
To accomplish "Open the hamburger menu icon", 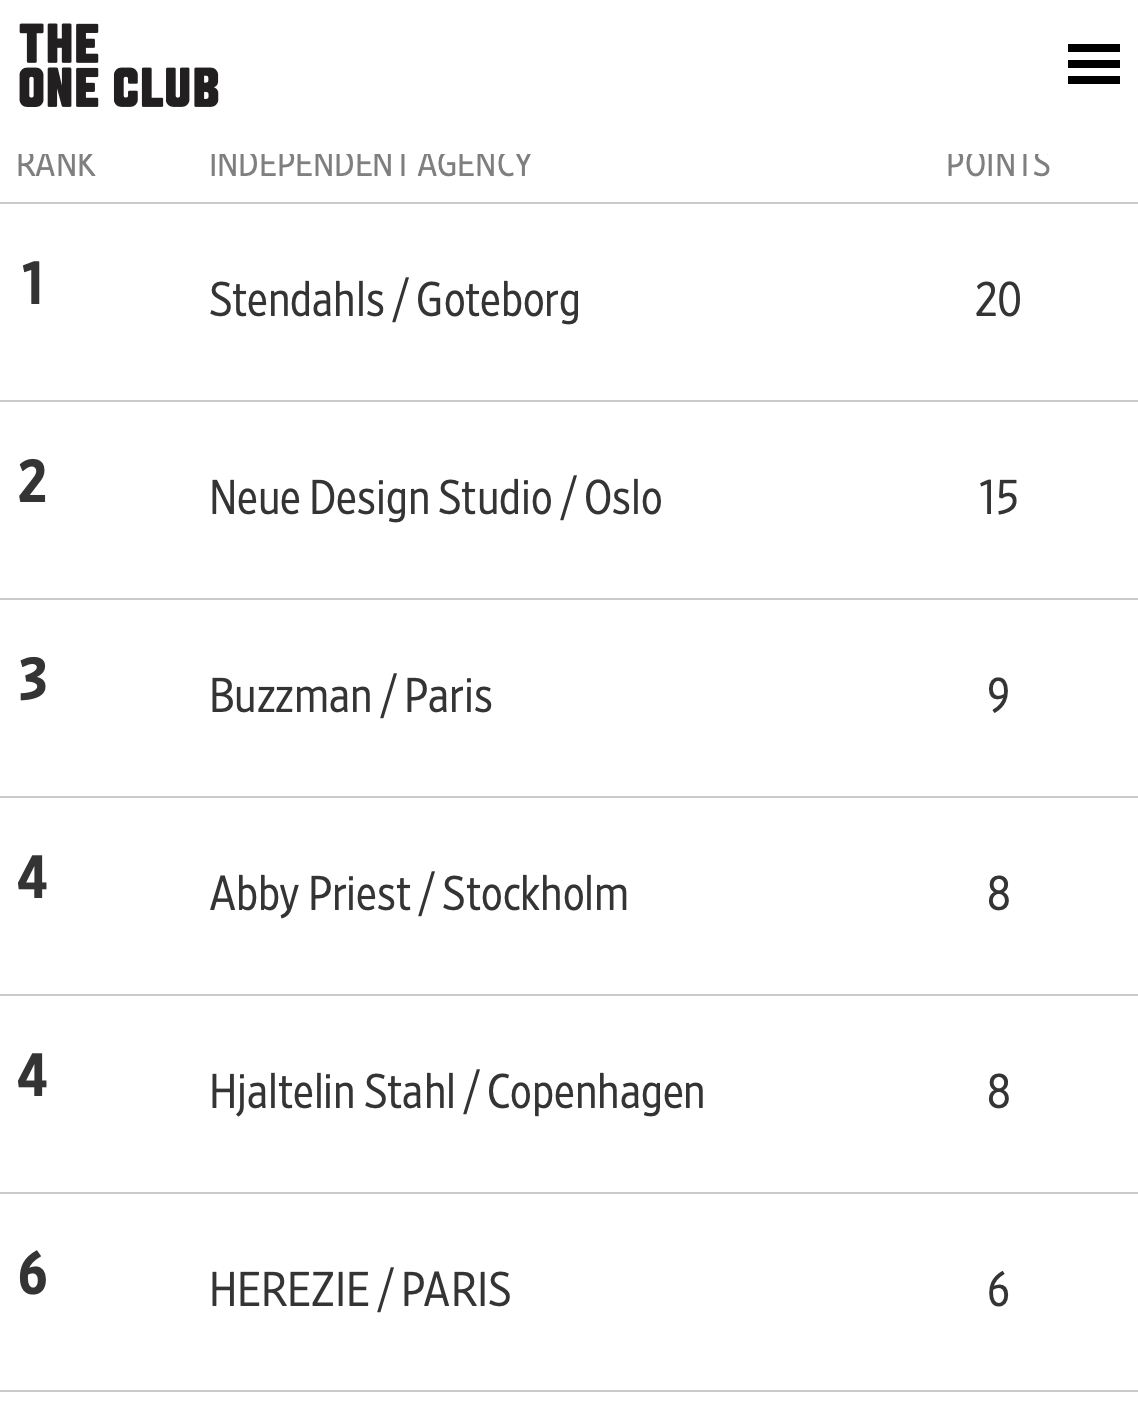I will [x=1093, y=64].
